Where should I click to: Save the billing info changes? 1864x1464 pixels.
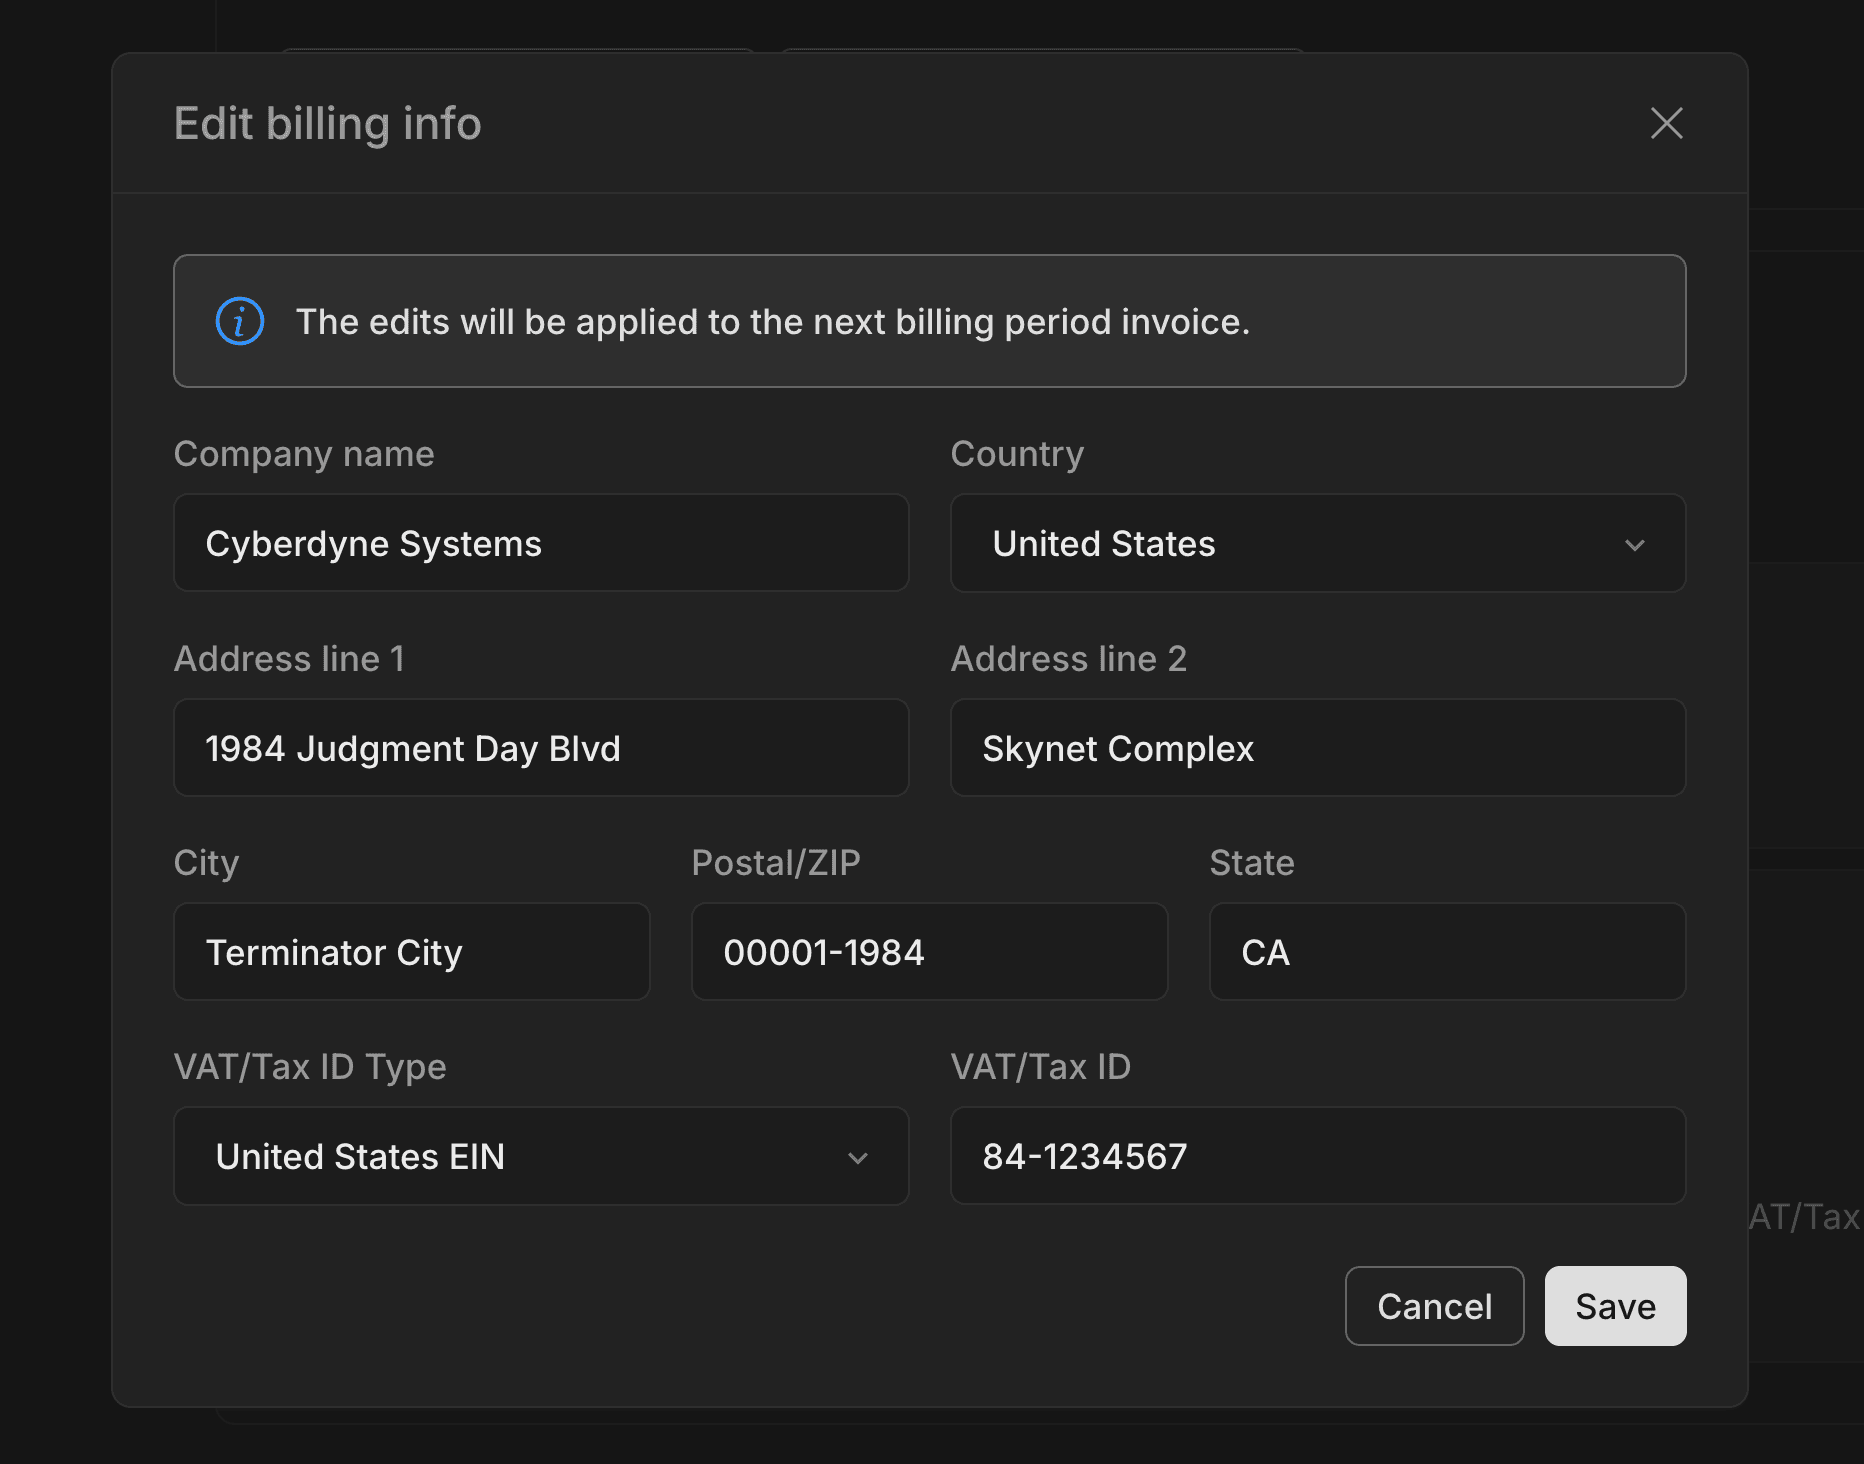pyautogui.click(x=1615, y=1306)
